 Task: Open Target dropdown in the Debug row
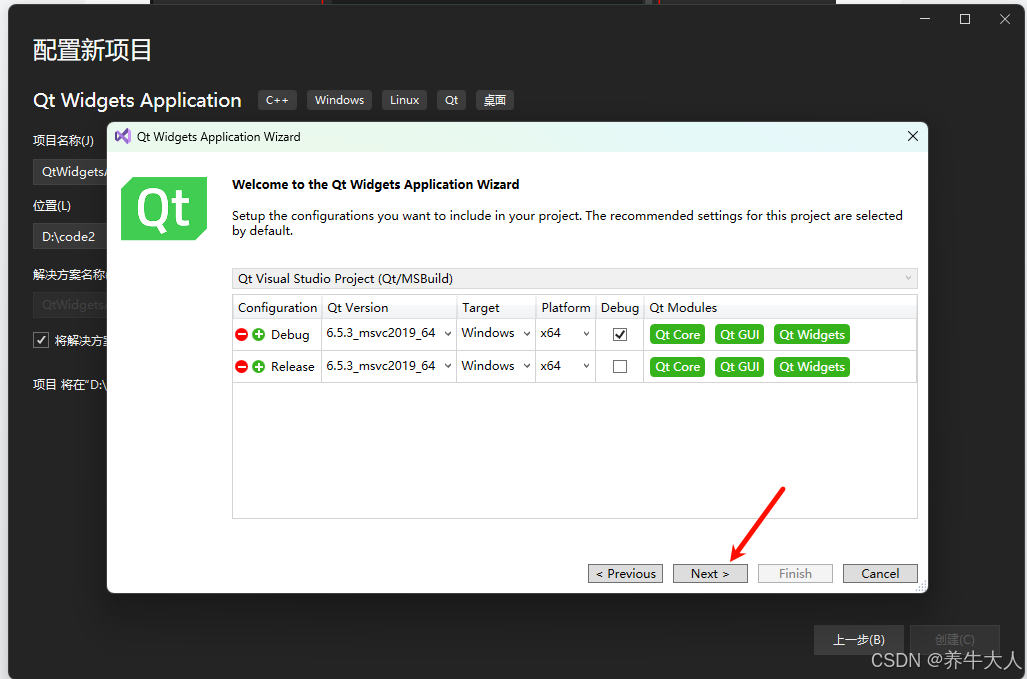pyautogui.click(x=496, y=333)
